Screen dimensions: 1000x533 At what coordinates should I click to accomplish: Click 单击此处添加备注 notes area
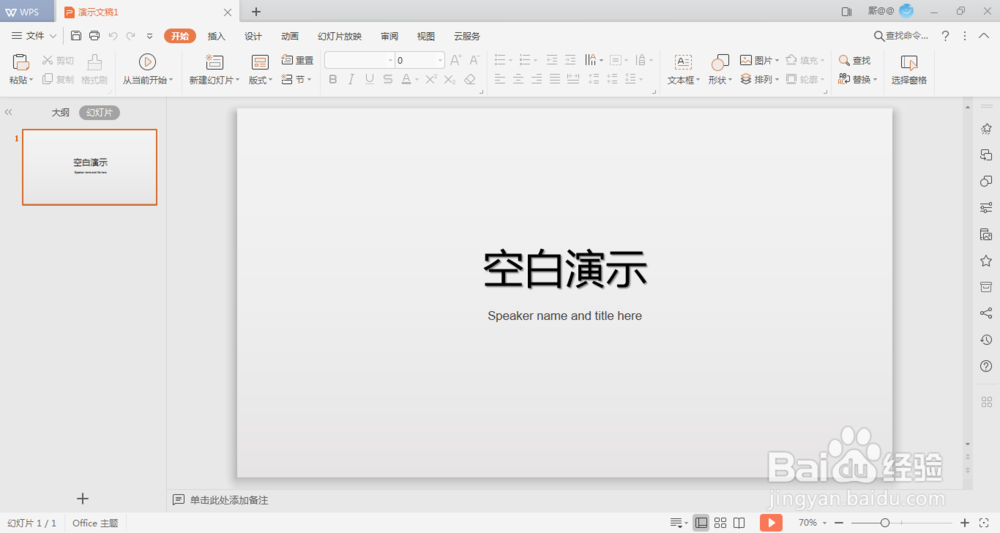click(229, 500)
